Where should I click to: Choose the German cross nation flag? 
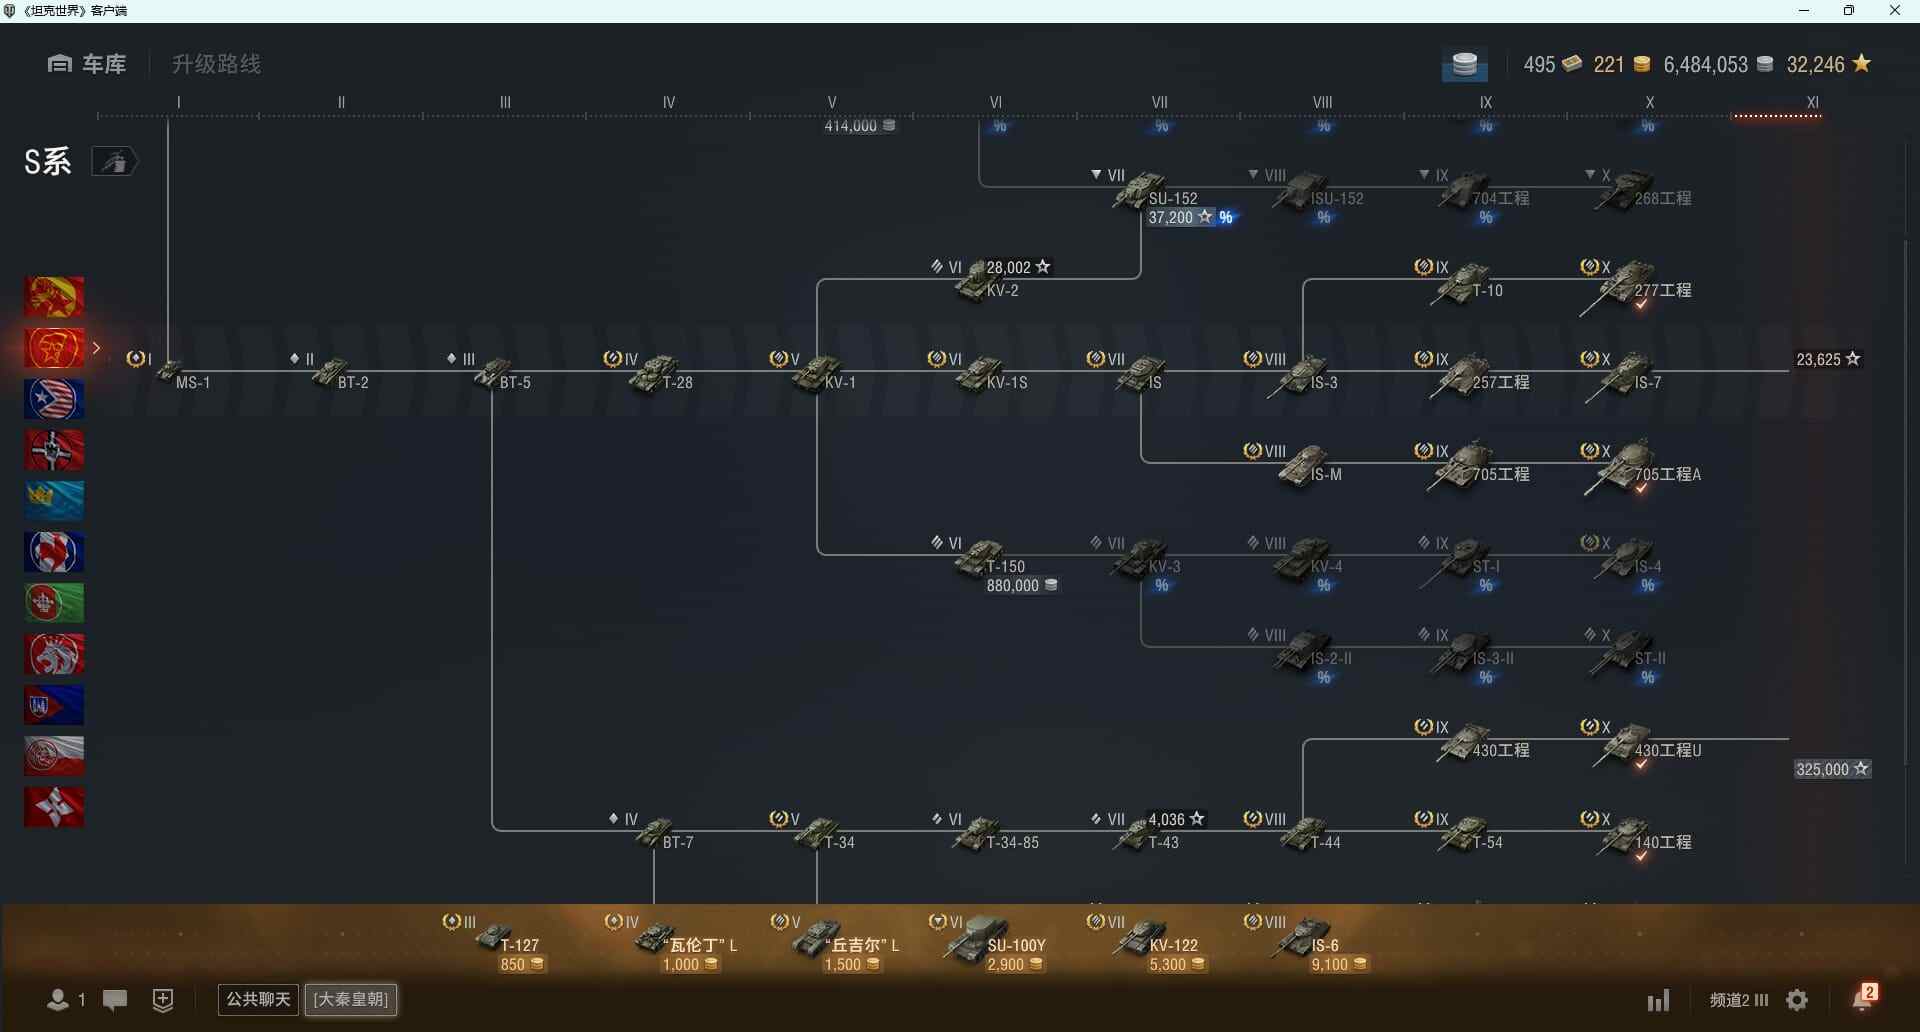(54, 450)
